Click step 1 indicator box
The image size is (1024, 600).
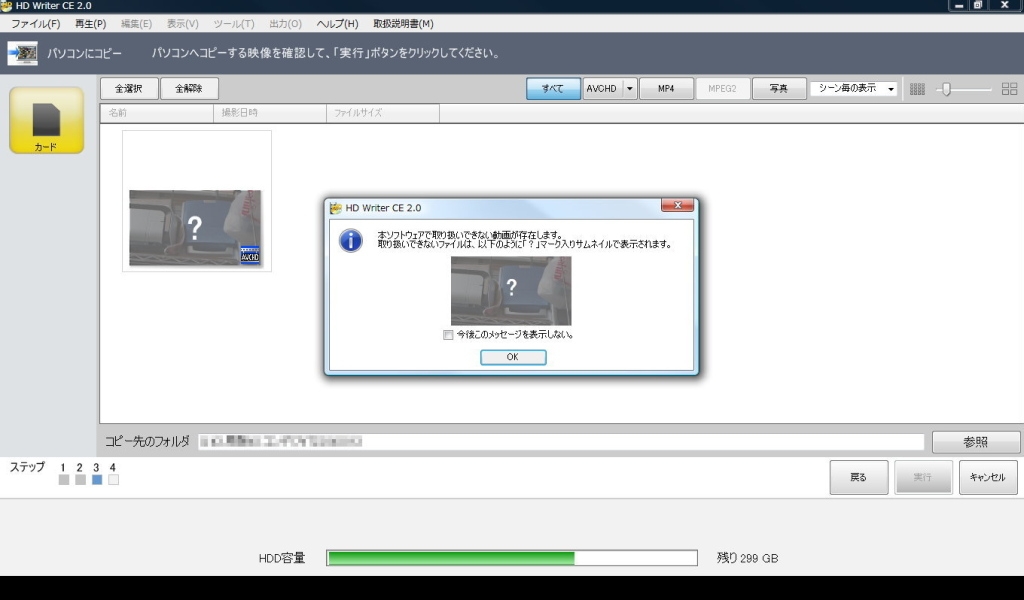coord(63,480)
